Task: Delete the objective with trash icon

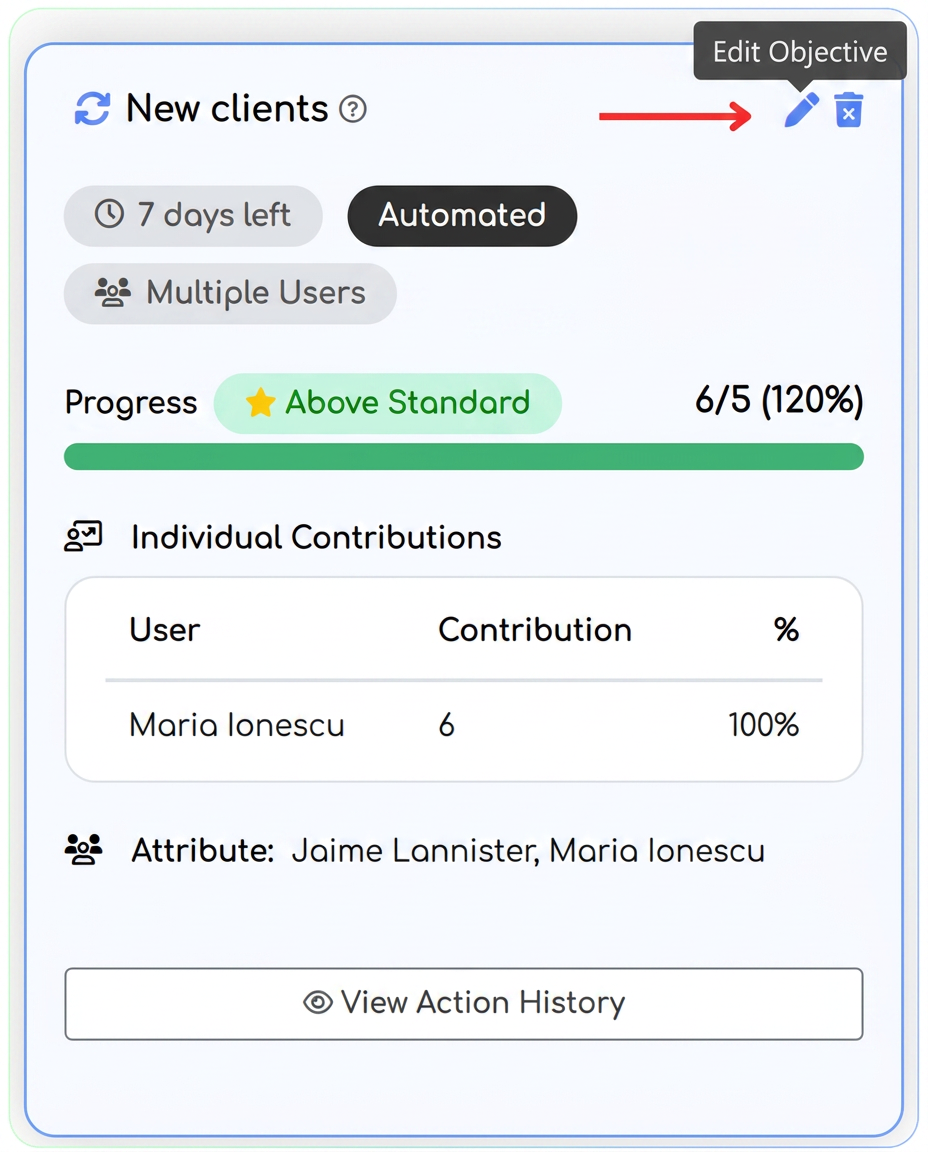Action: click(849, 110)
